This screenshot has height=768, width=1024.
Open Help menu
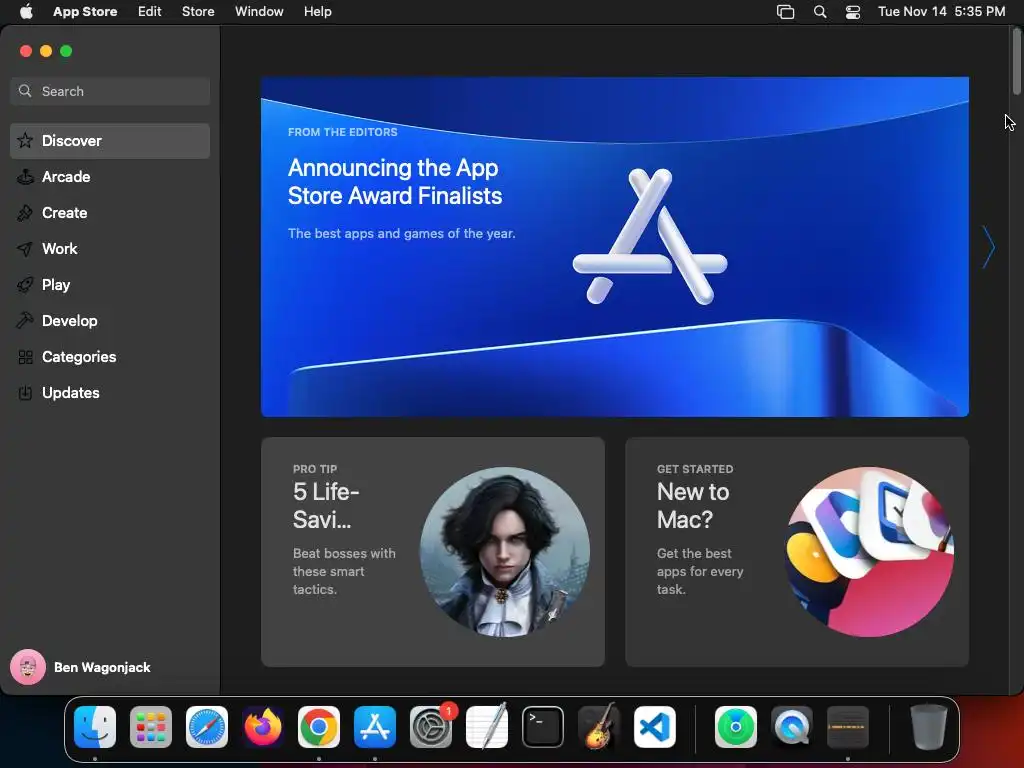click(x=317, y=12)
